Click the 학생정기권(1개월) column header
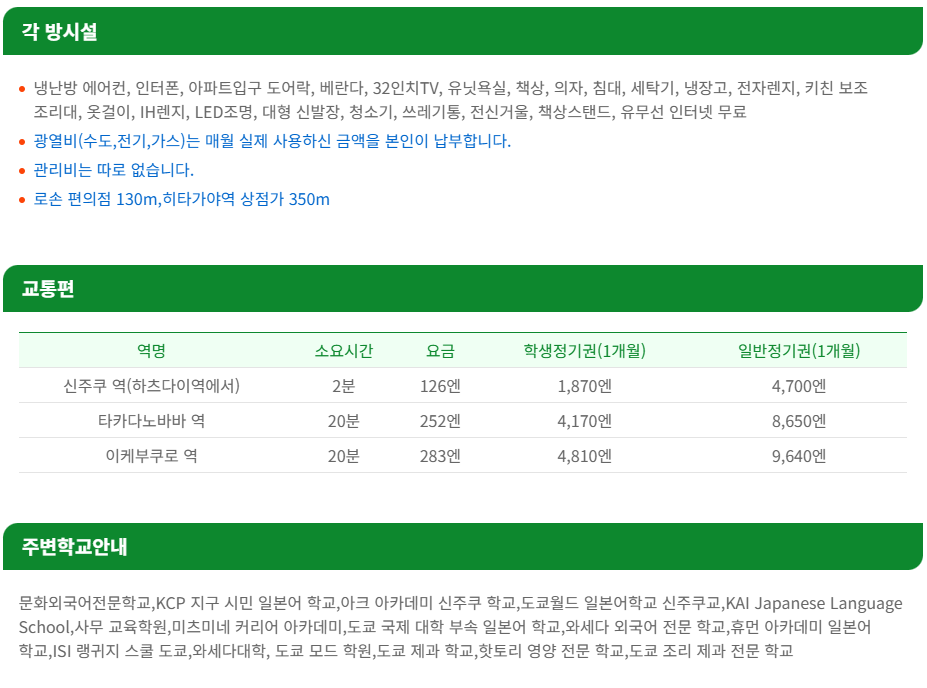927x688 pixels. (584, 350)
